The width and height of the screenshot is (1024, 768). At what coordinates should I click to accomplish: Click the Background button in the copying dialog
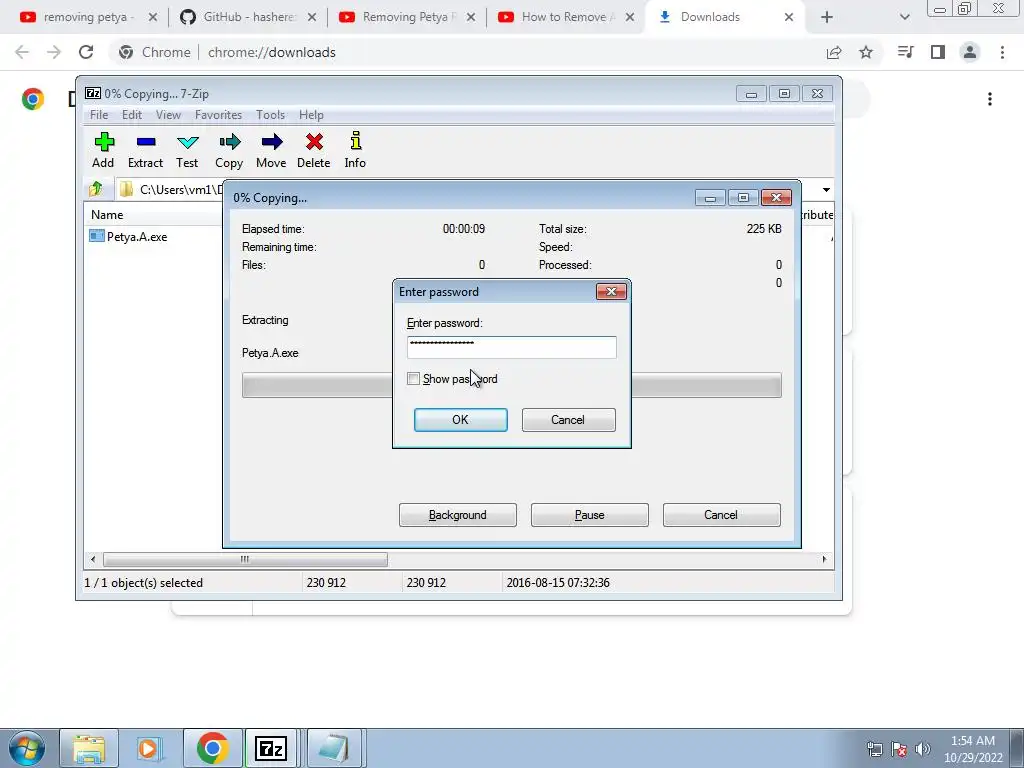[x=457, y=515]
